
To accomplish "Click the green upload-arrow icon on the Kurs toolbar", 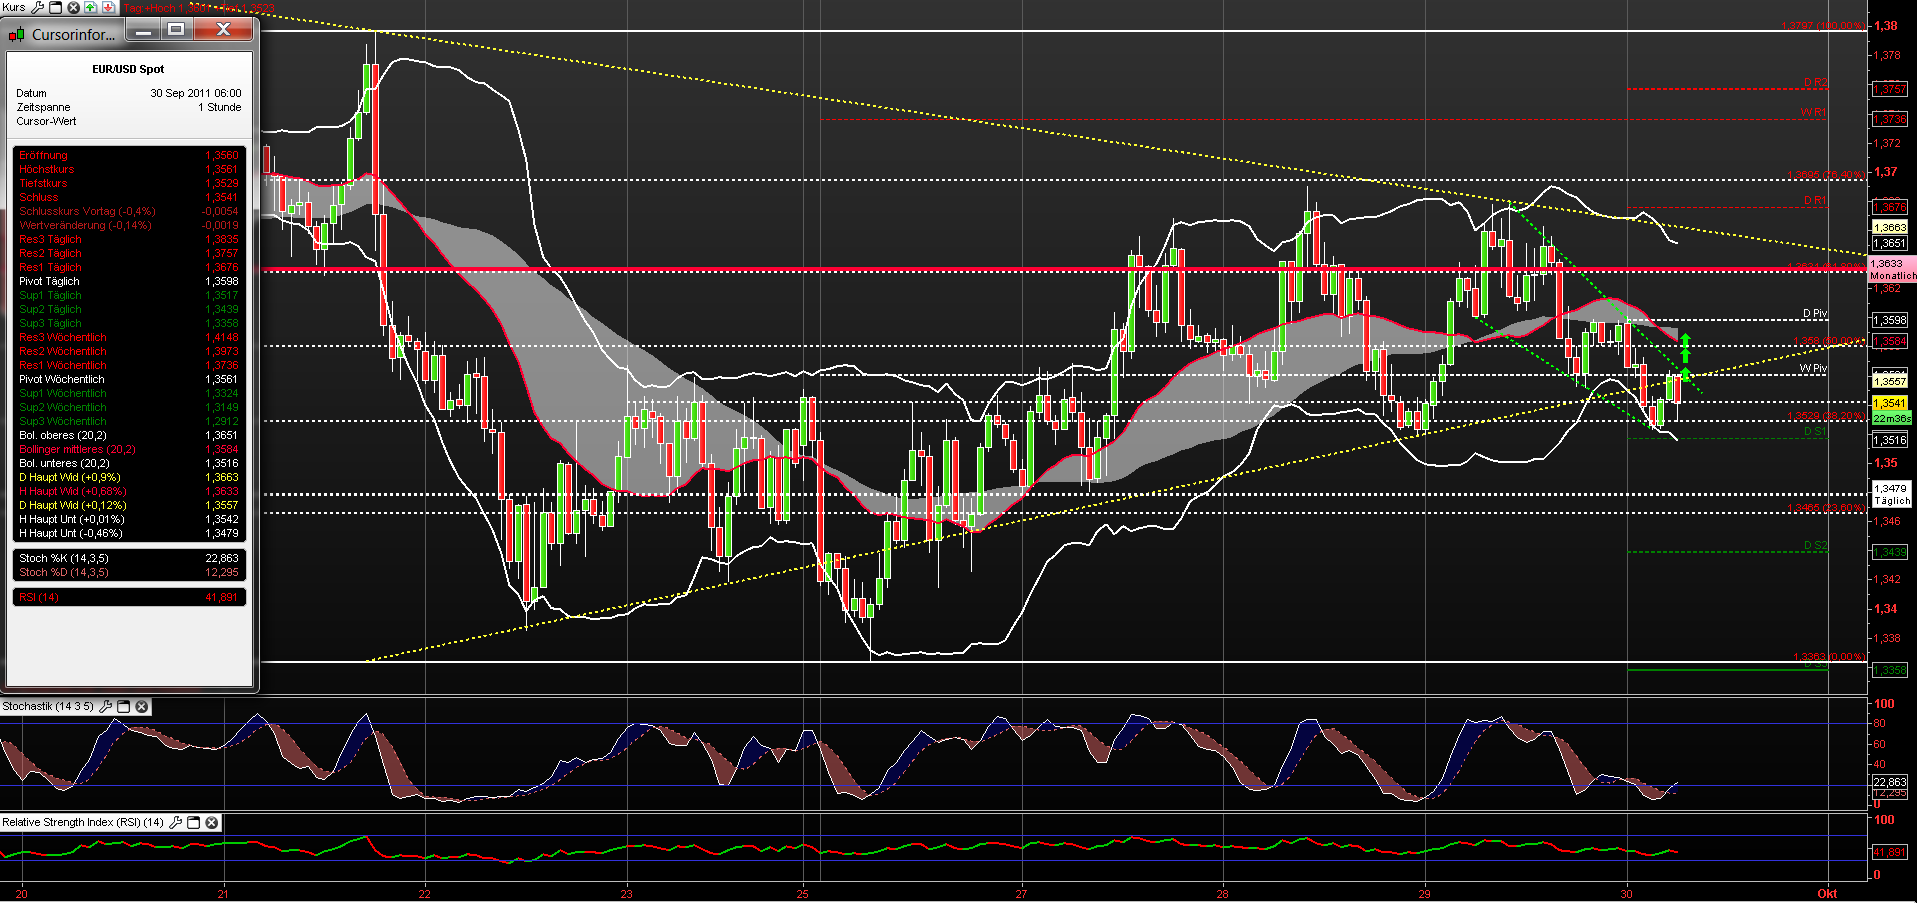I will coord(90,7).
